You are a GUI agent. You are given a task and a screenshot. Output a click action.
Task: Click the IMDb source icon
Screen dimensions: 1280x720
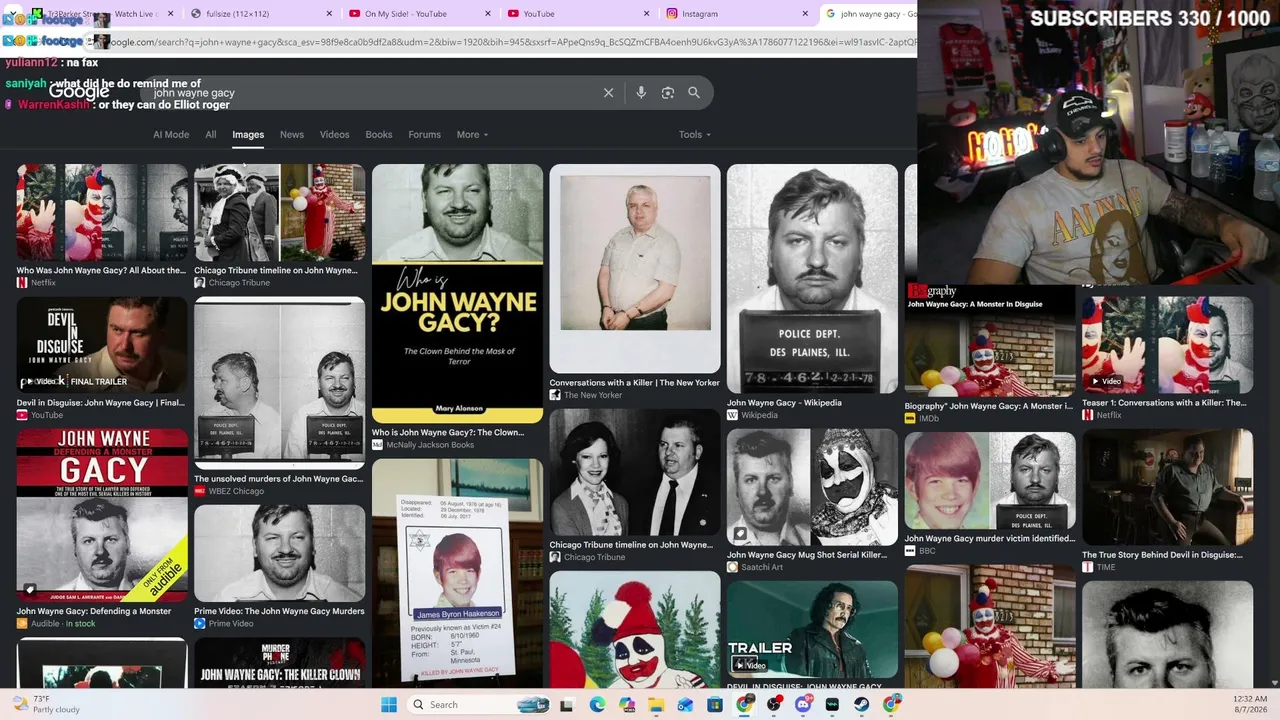point(910,418)
